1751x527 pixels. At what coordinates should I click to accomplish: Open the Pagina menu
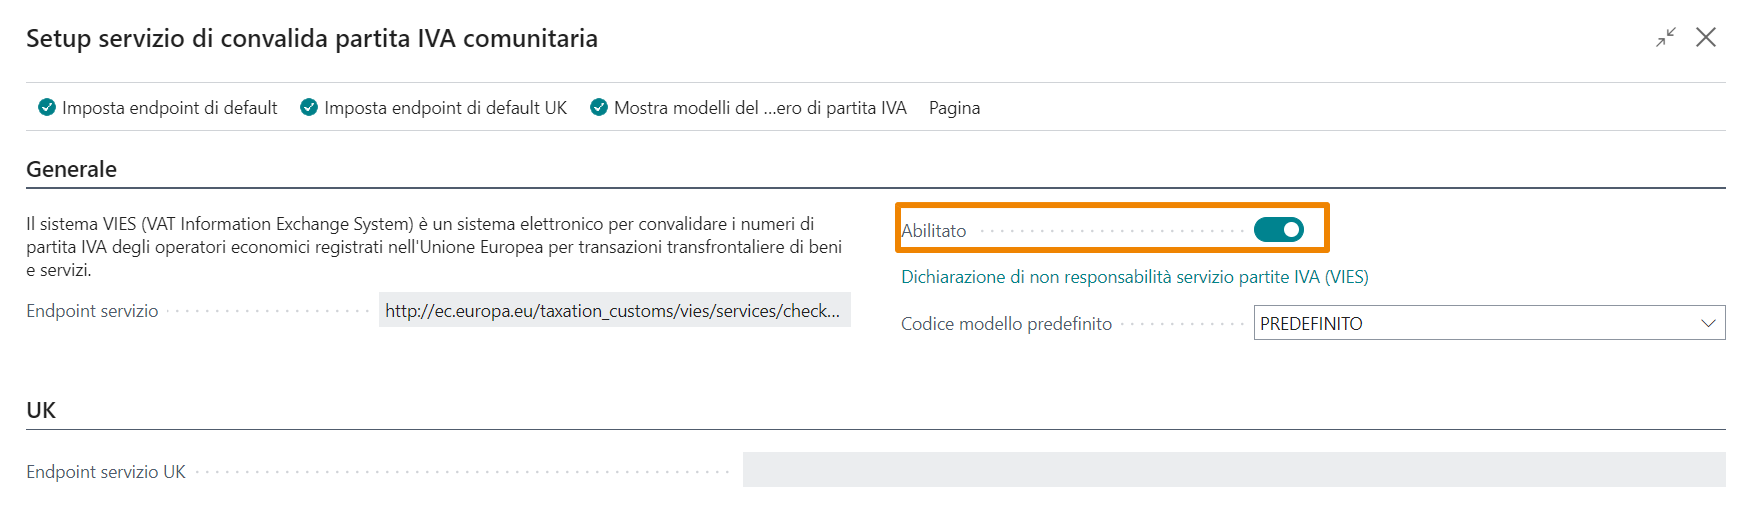[x=954, y=108]
